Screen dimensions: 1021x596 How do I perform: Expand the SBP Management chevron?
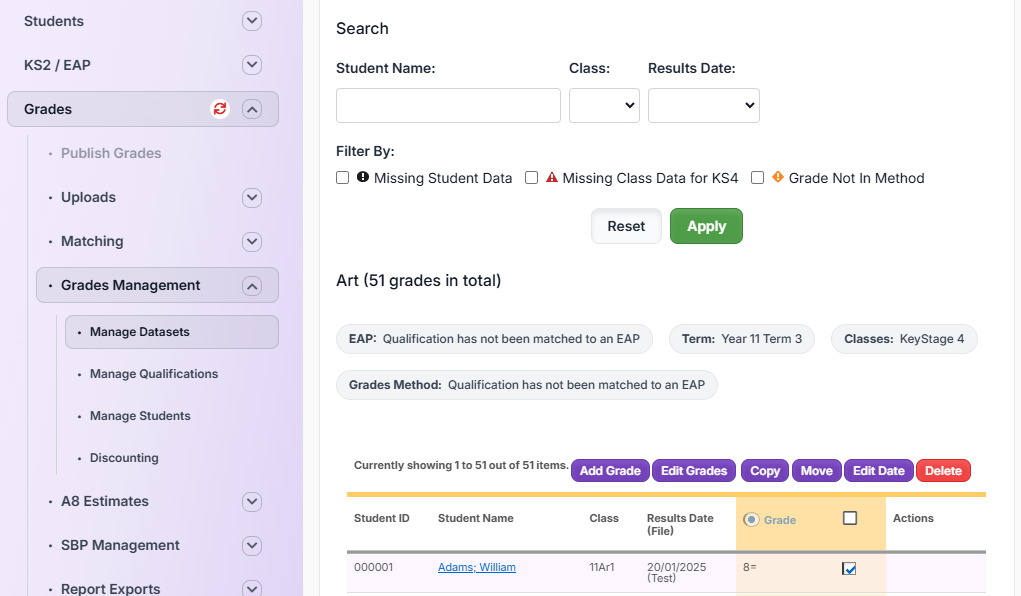click(x=252, y=545)
